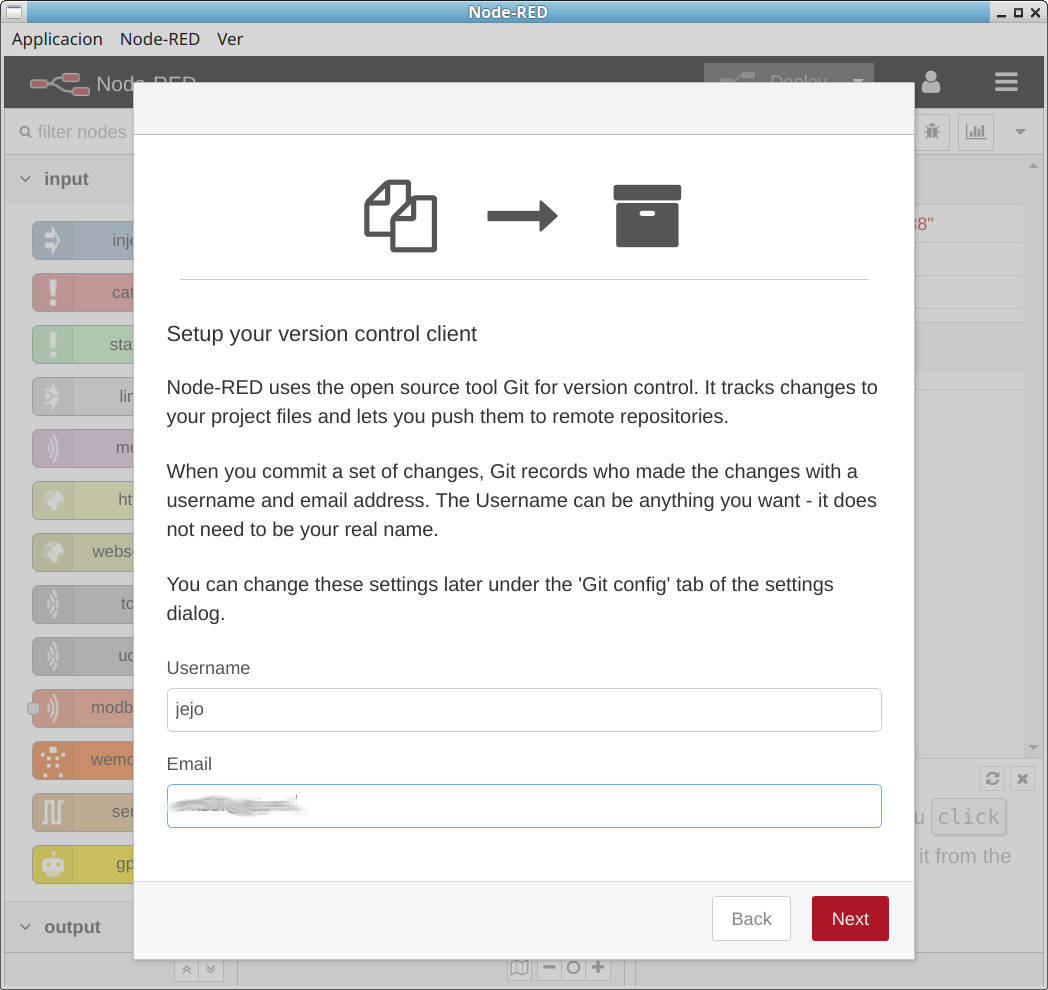Zoom out with the minus icon
This screenshot has width=1048, height=990.
(x=549, y=968)
